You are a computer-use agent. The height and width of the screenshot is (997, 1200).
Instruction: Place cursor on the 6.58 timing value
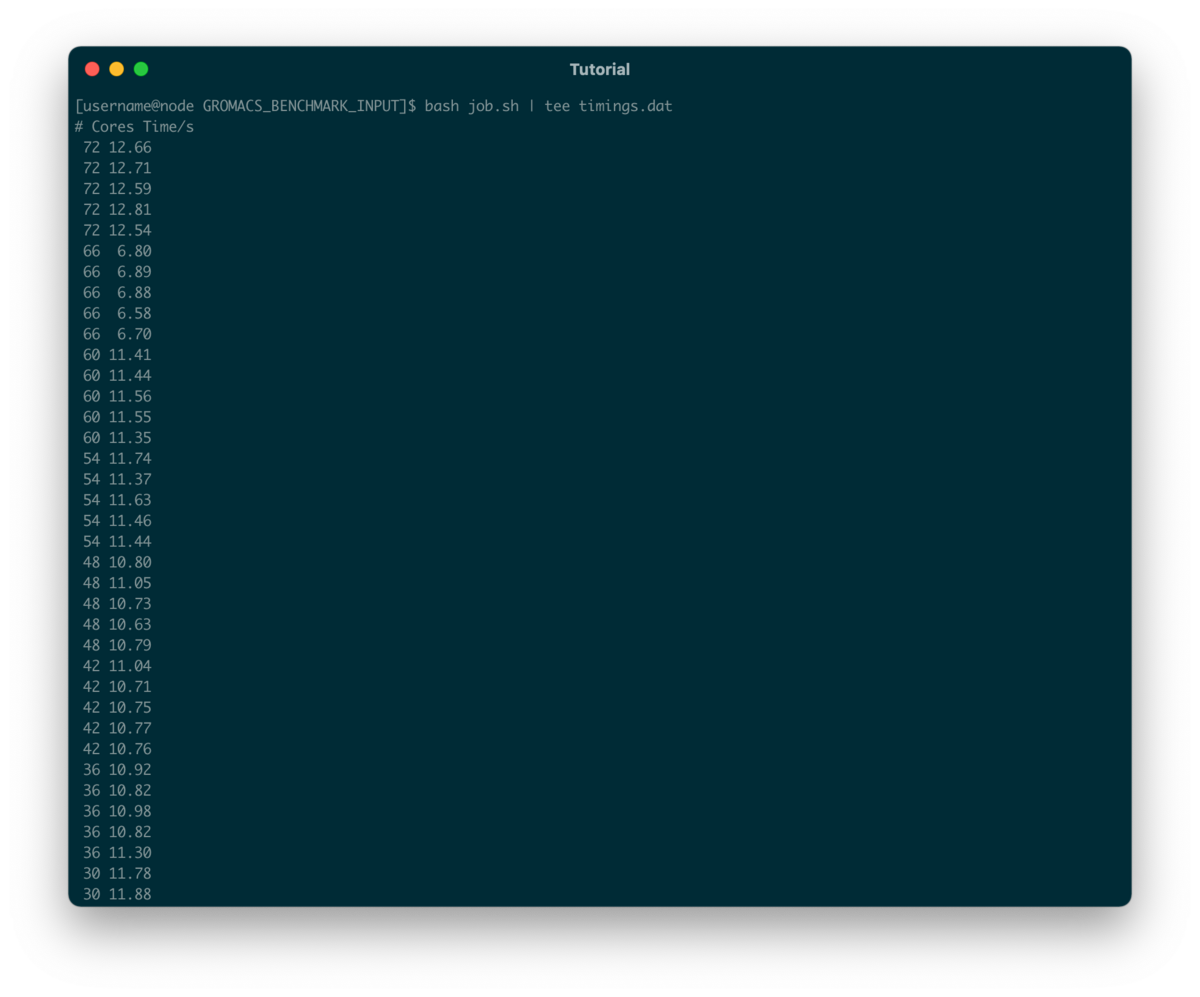(x=134, y=313)
